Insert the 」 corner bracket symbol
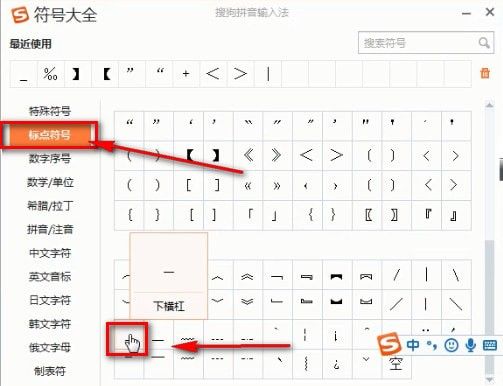503x386 pixels. [x=277, y=215]
